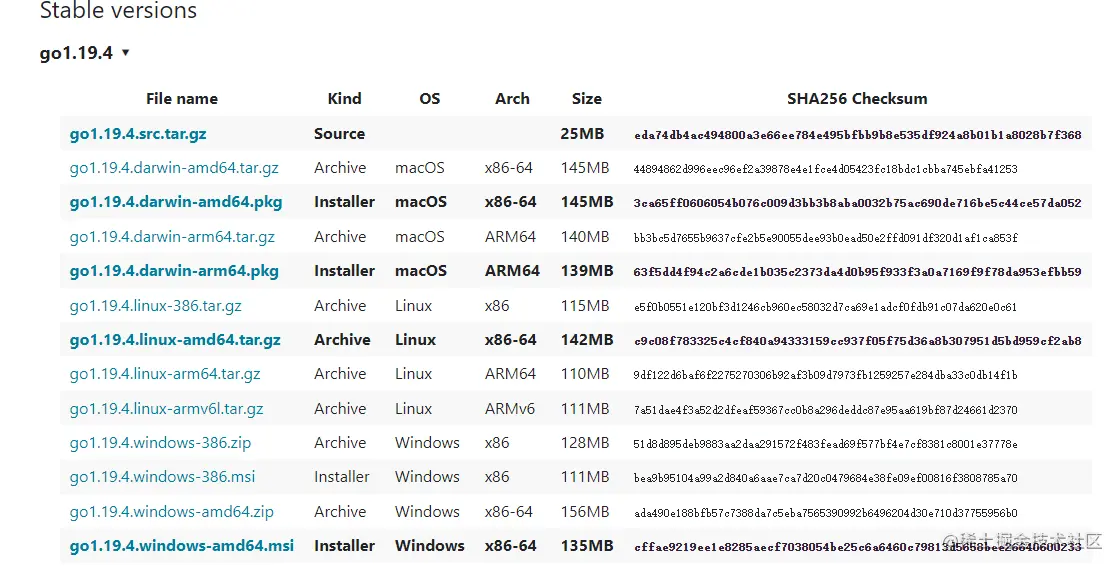Download go1.19.4.darwin-amd64.tar.gz archive
This screenshot has width=1120, height=569.
coord(174,168)
